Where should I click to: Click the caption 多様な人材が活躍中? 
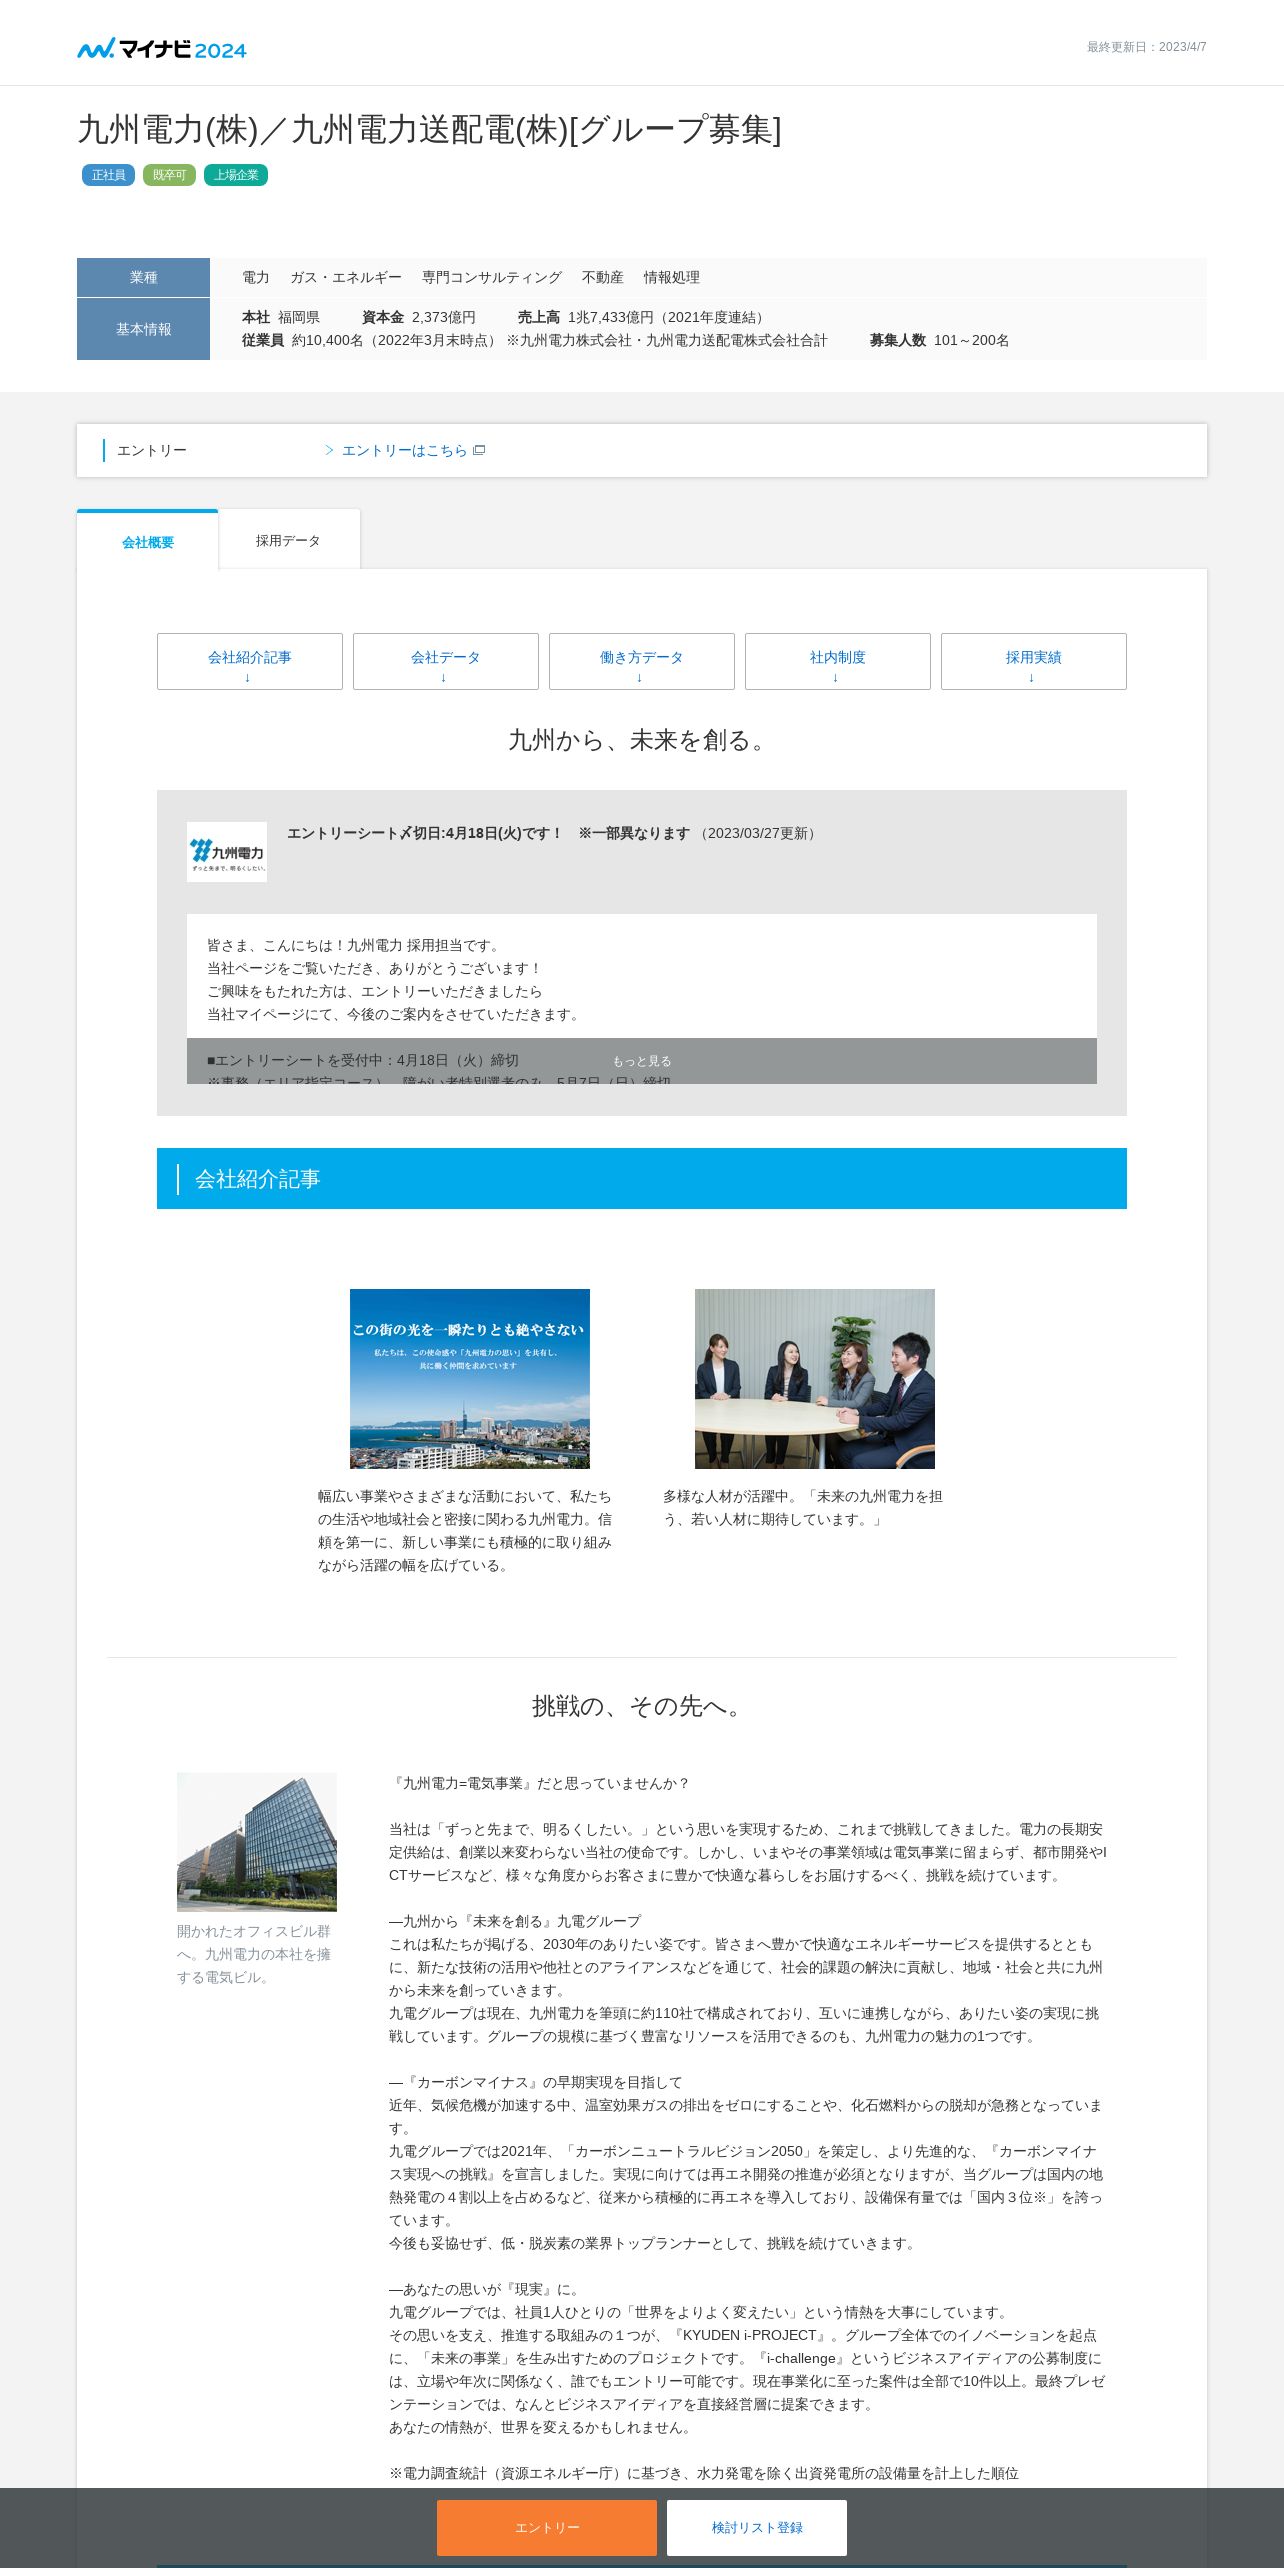[x=803, y=1508]
